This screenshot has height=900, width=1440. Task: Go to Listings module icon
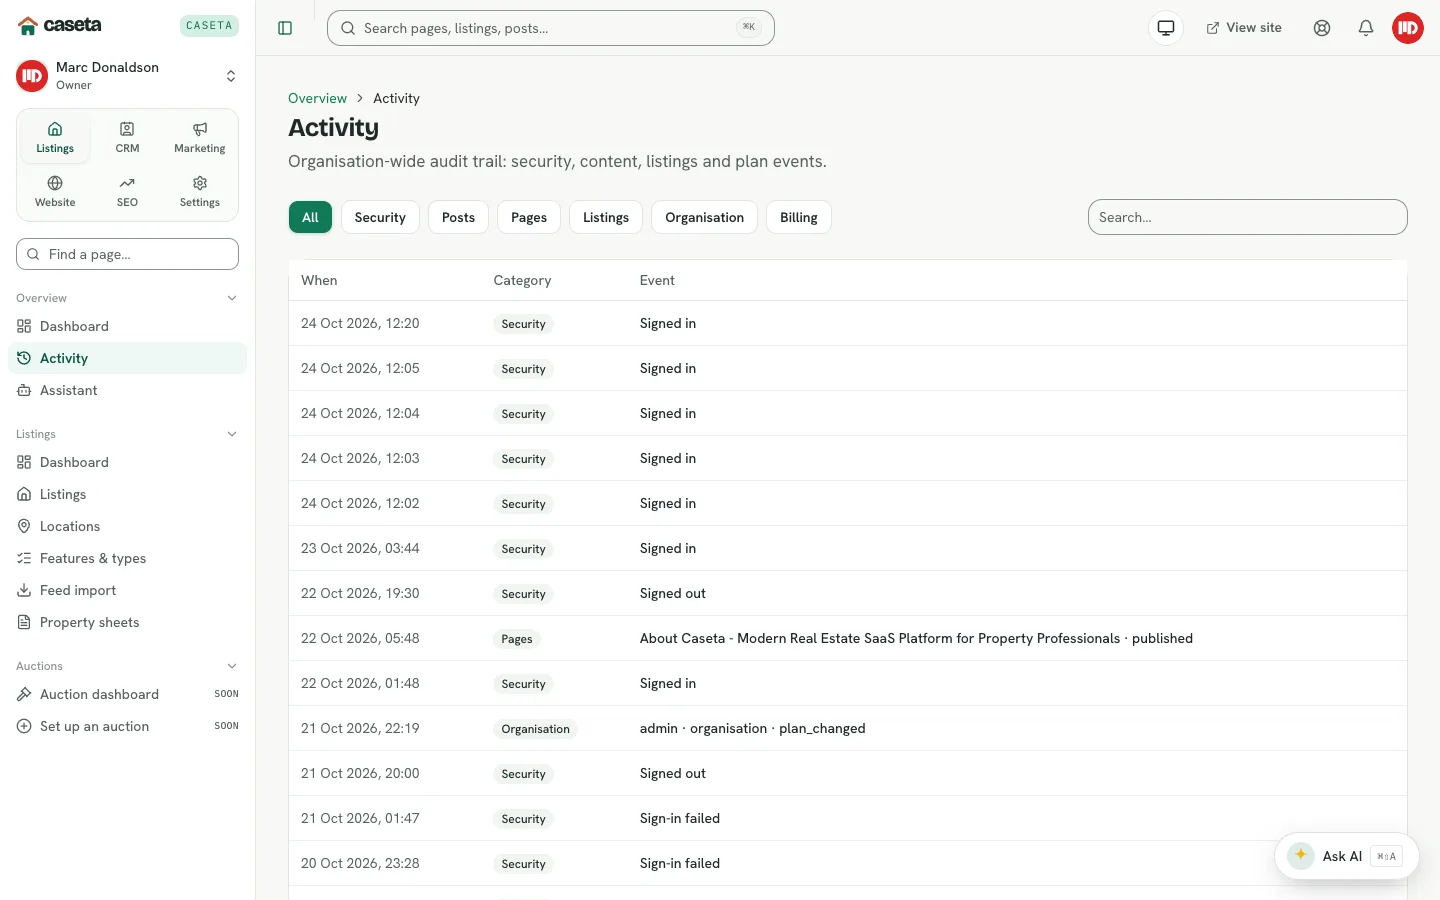coord(55,138)
